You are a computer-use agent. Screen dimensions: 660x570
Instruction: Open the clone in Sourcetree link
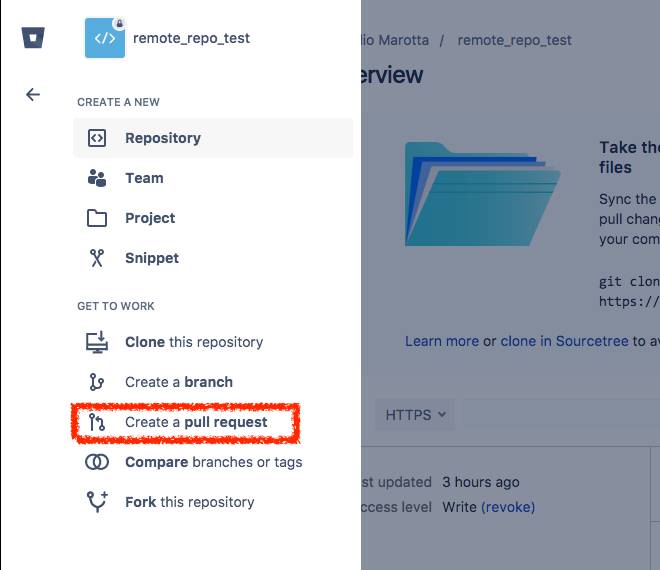[564, 341]
